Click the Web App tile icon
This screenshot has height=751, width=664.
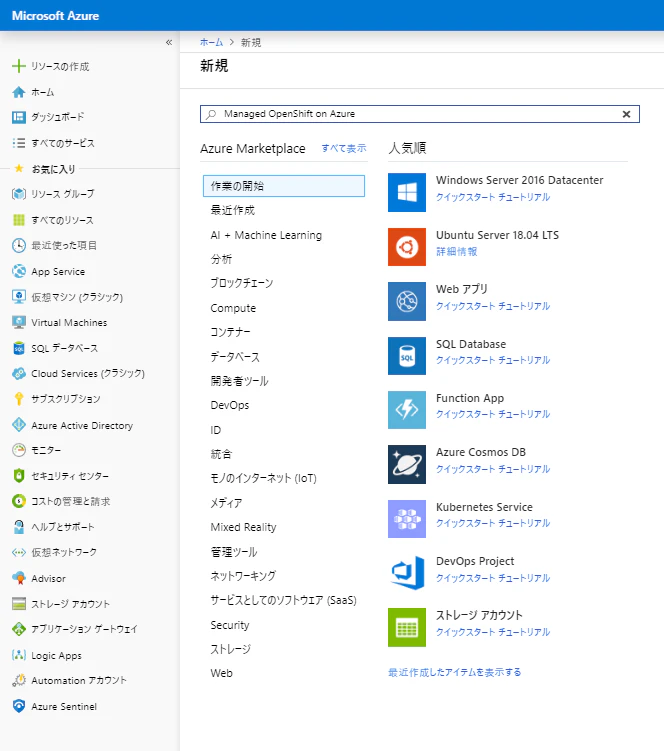coord(407,301)
